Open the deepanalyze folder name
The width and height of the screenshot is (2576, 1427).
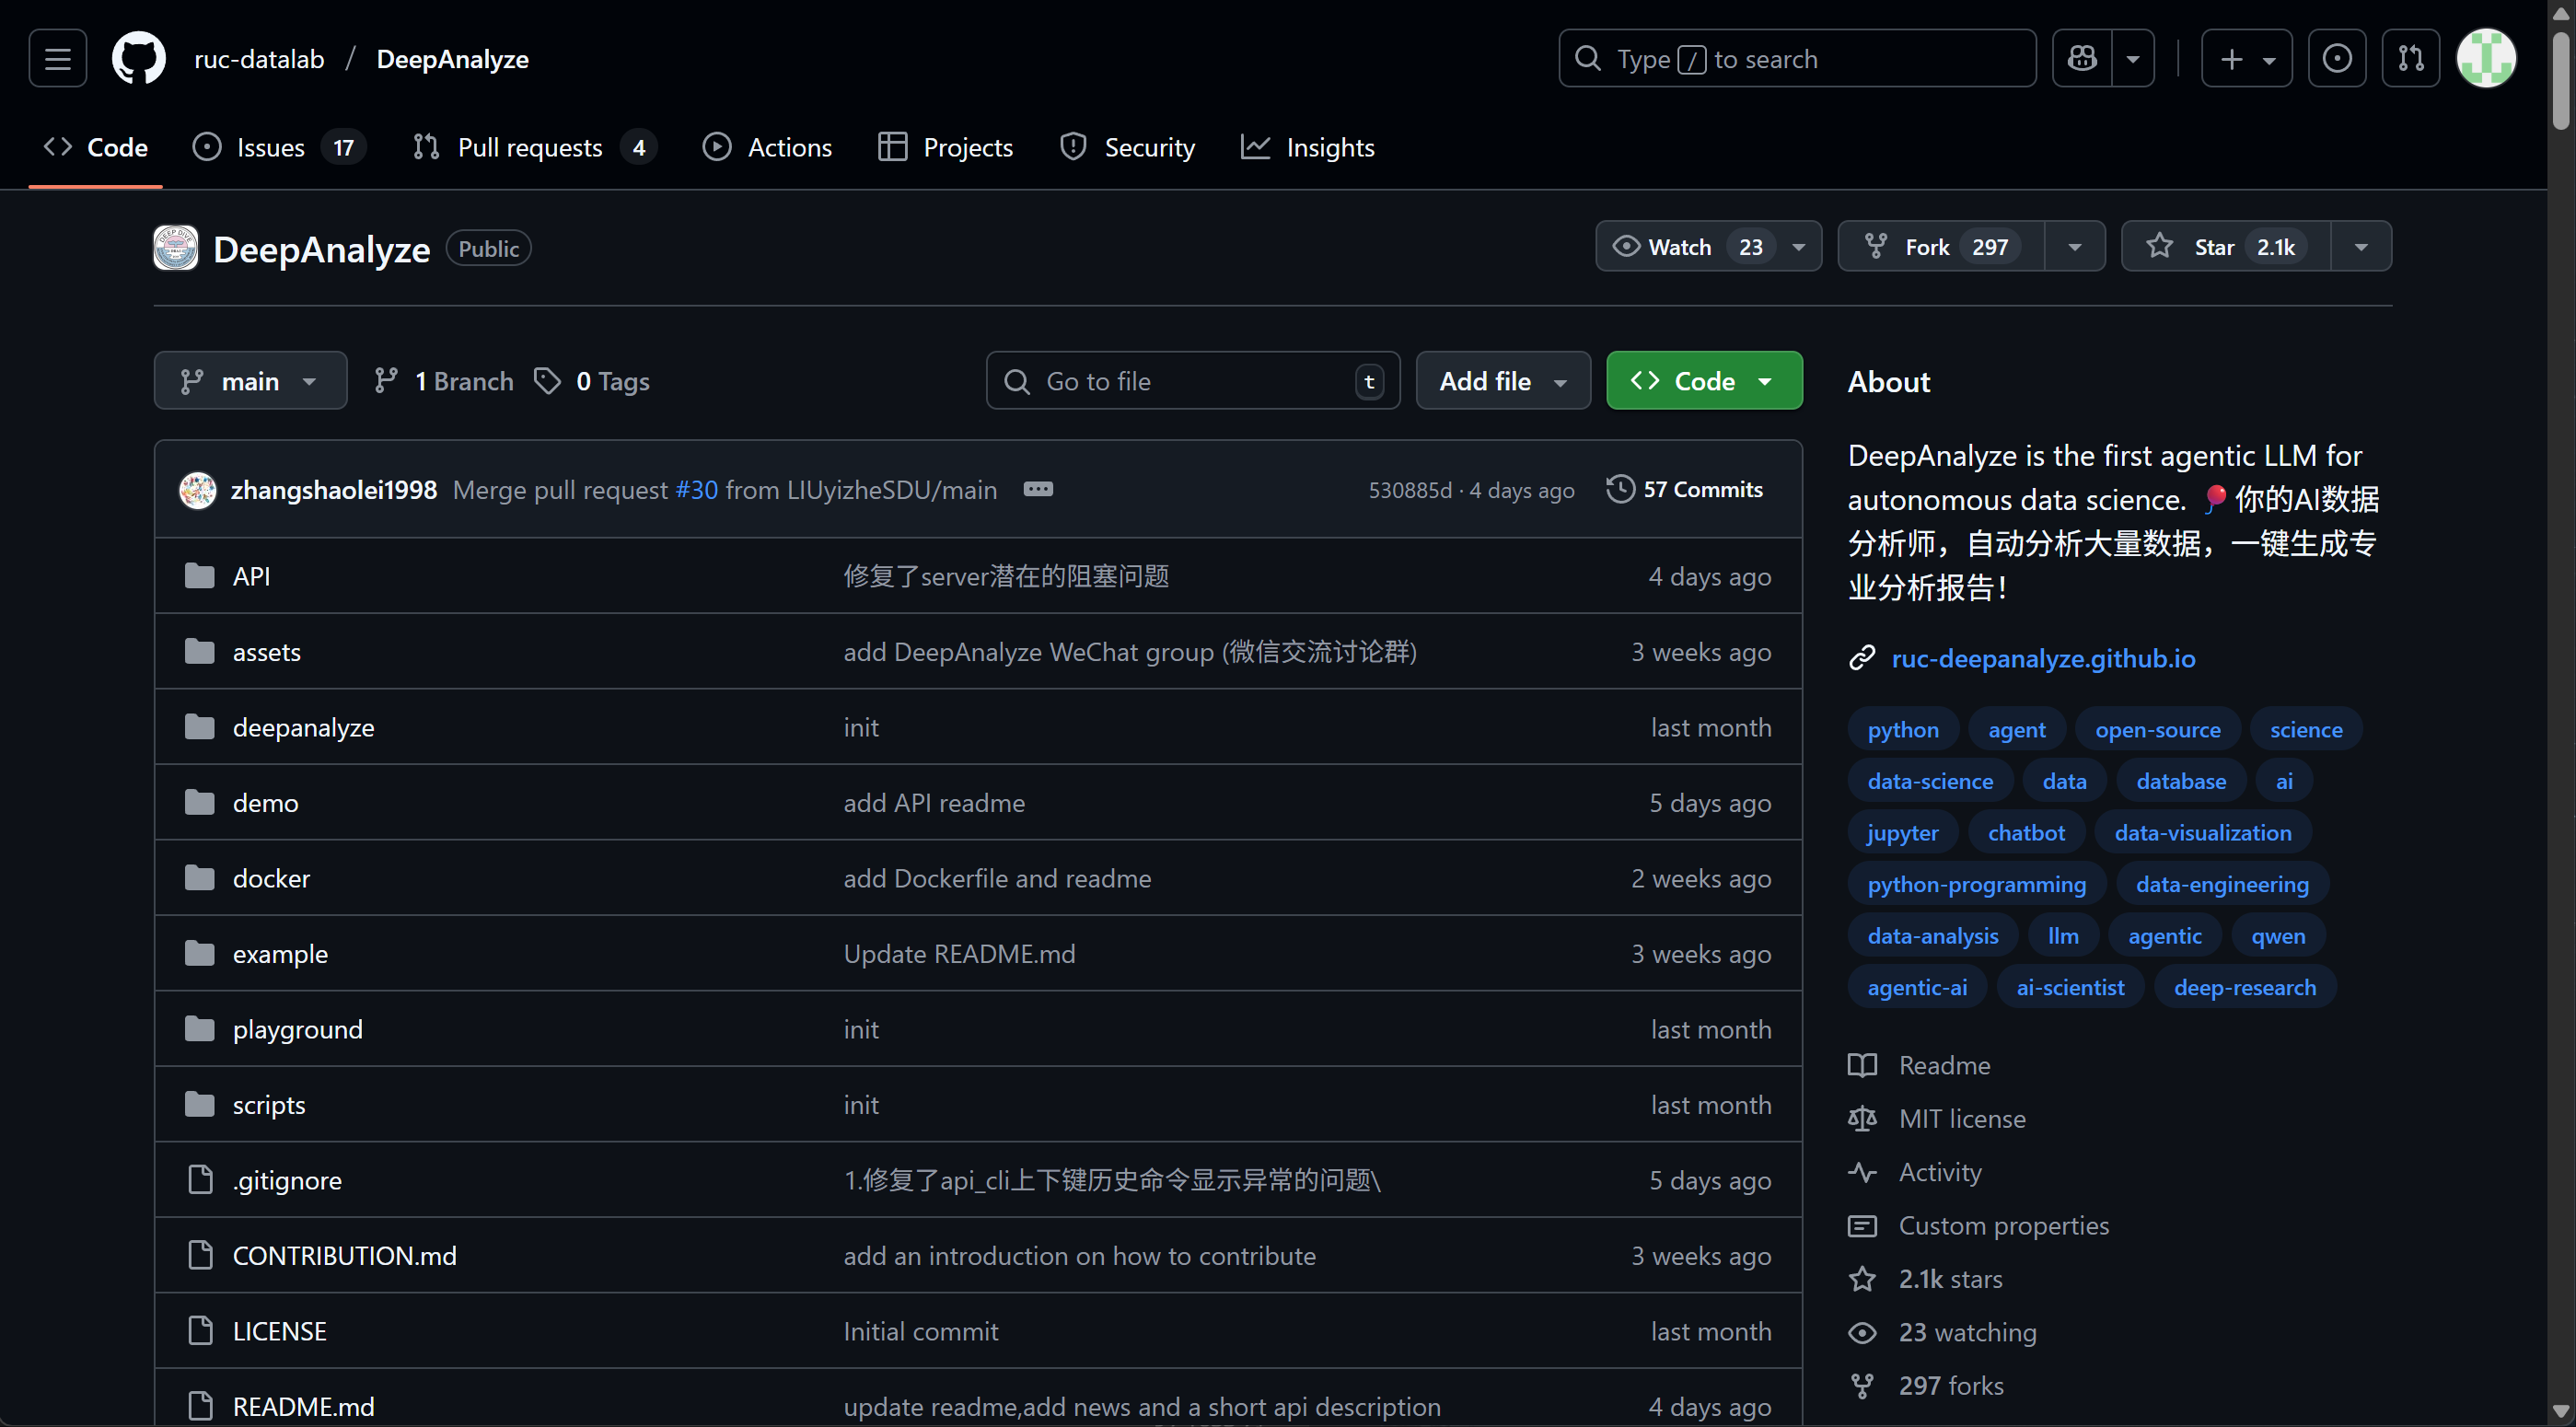coord(303,727)
